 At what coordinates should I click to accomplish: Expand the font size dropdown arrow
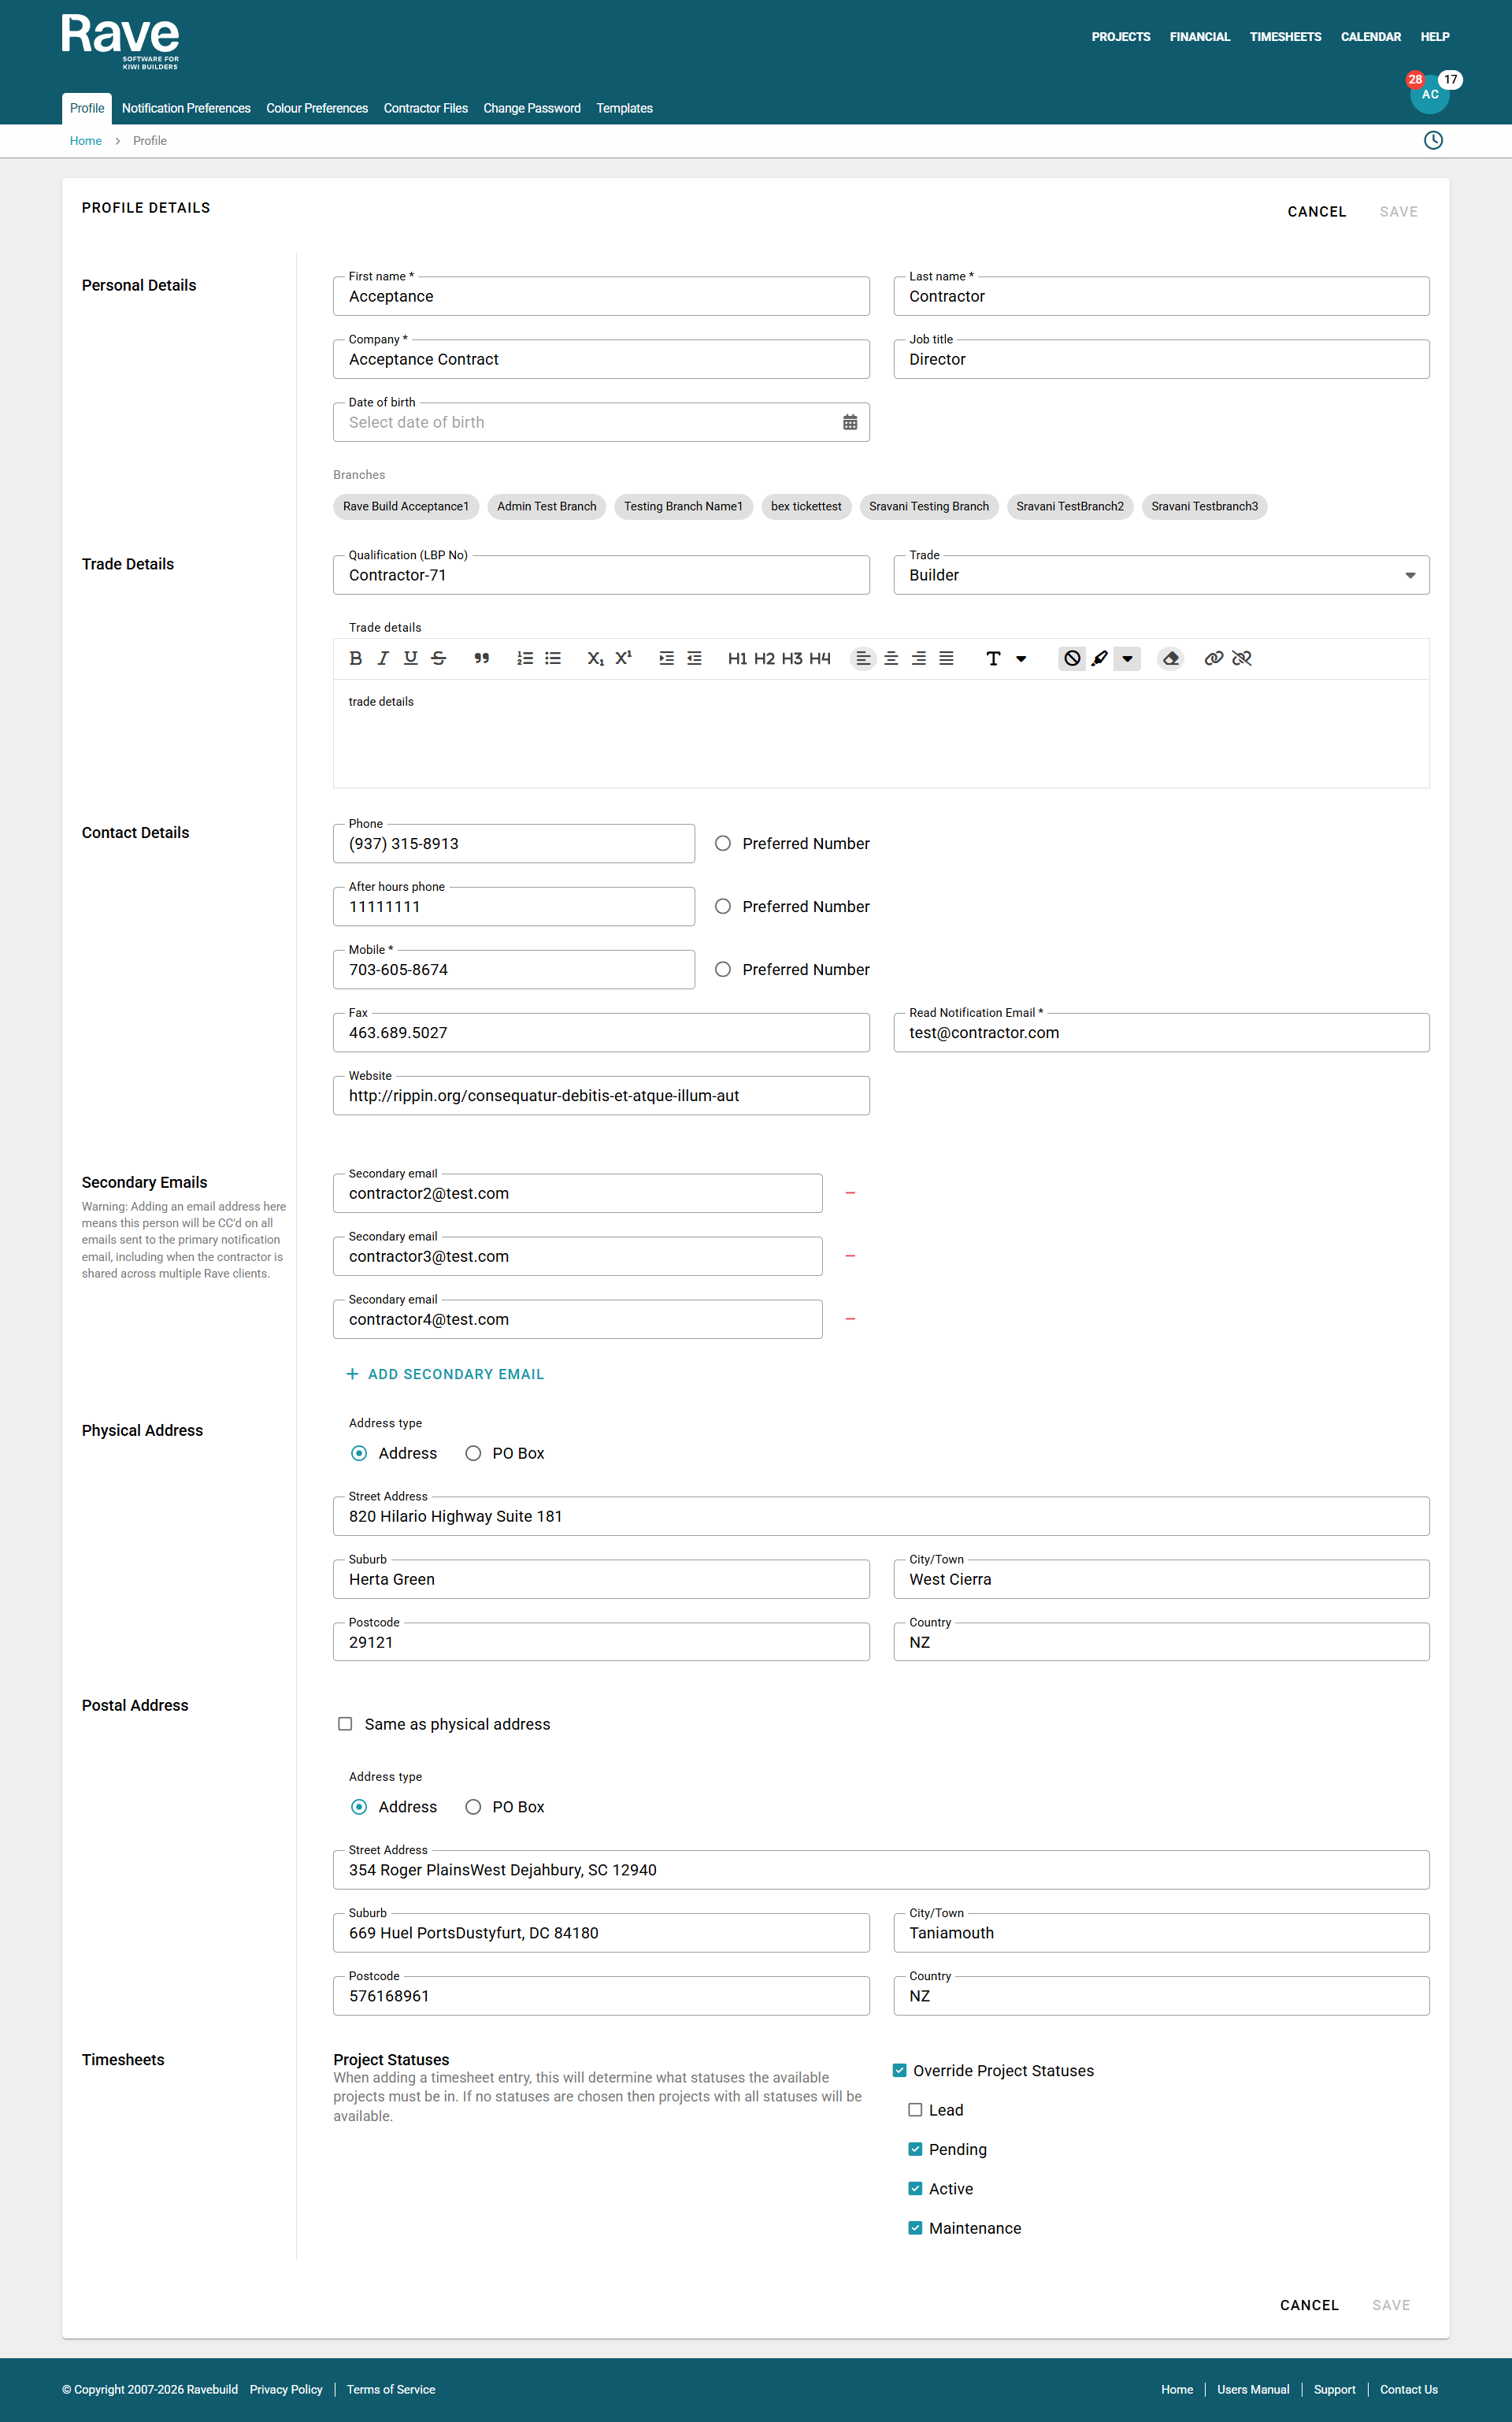click(x=1021, y=658)
